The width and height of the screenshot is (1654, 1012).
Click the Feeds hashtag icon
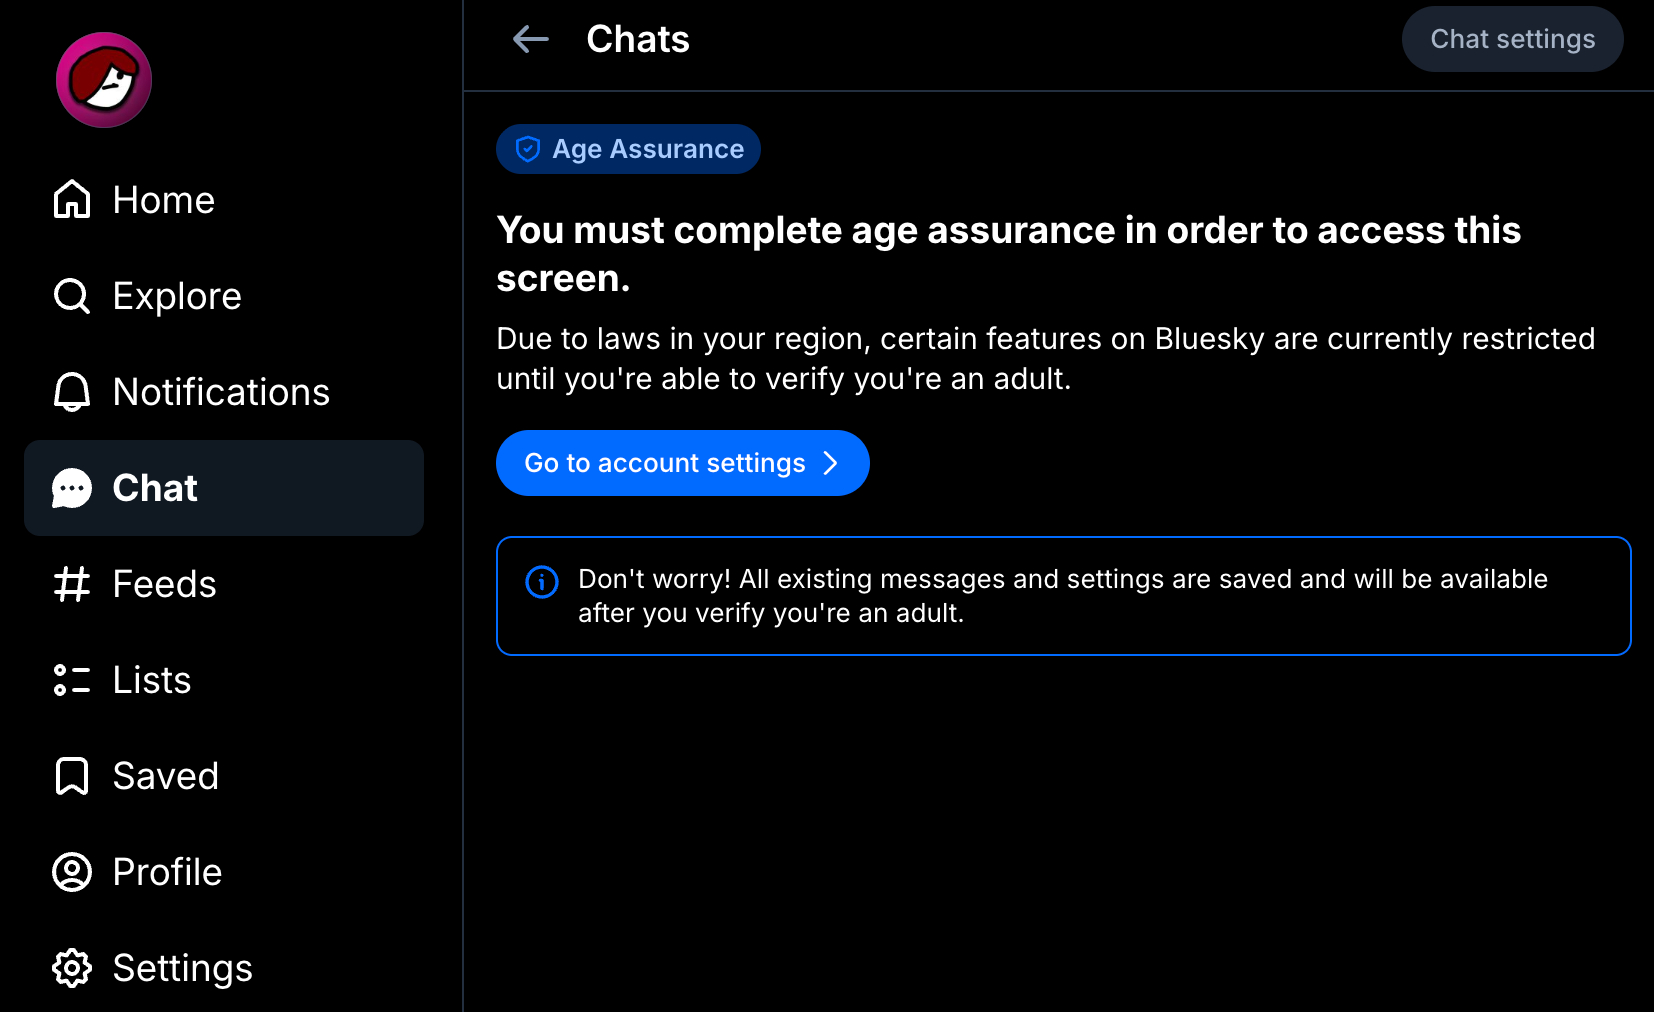(72, 584)
